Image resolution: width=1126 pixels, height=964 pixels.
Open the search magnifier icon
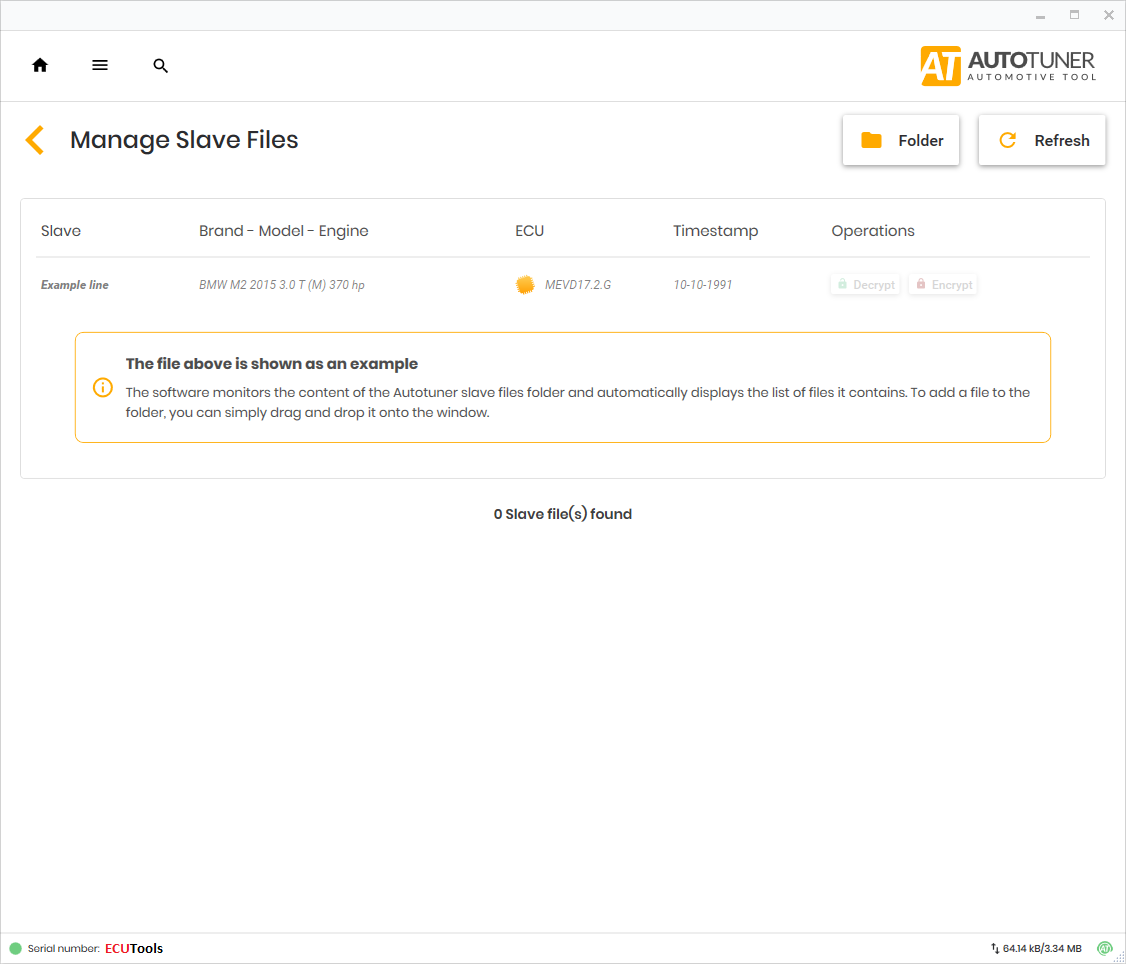point(160,66)
